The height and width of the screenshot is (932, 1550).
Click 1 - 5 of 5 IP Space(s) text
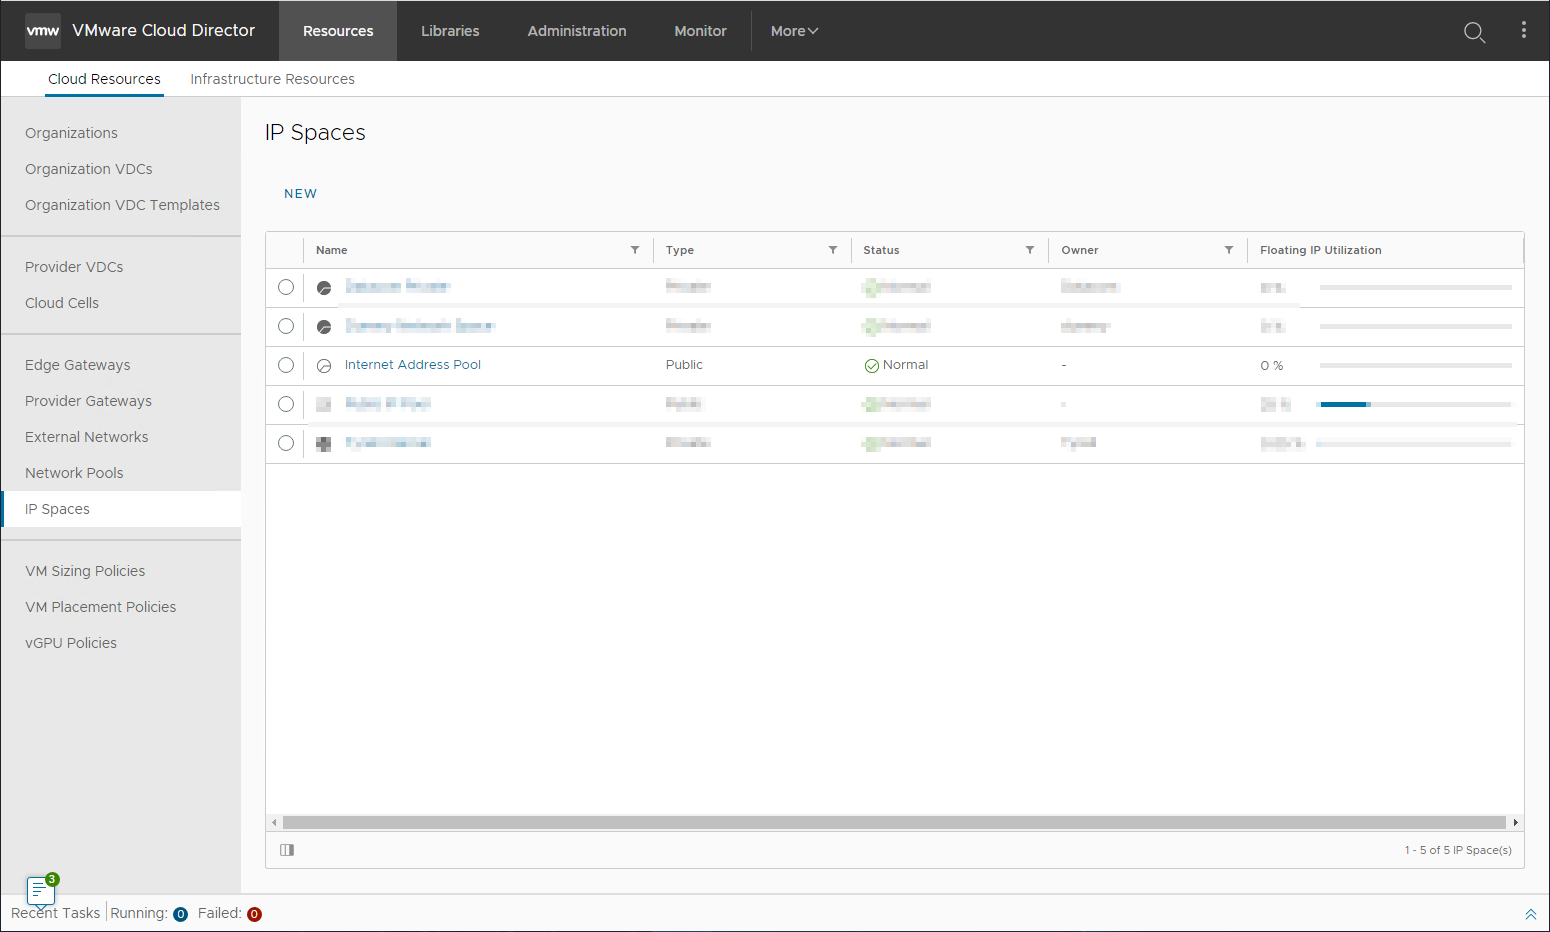1458,850
